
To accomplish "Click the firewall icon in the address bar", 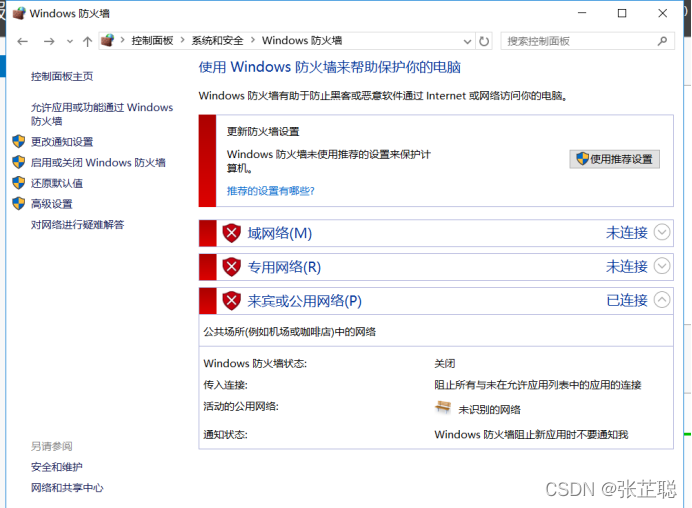I will pos(107,41).
